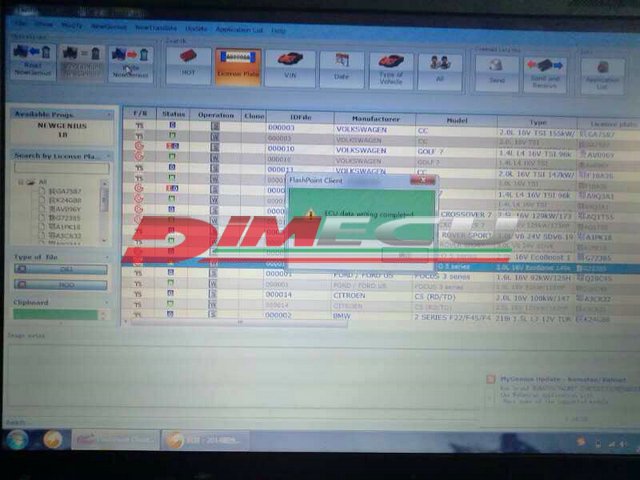
Task: Select the HOT search filter icon
Action: pyautogui.click(x=187, y=66)
